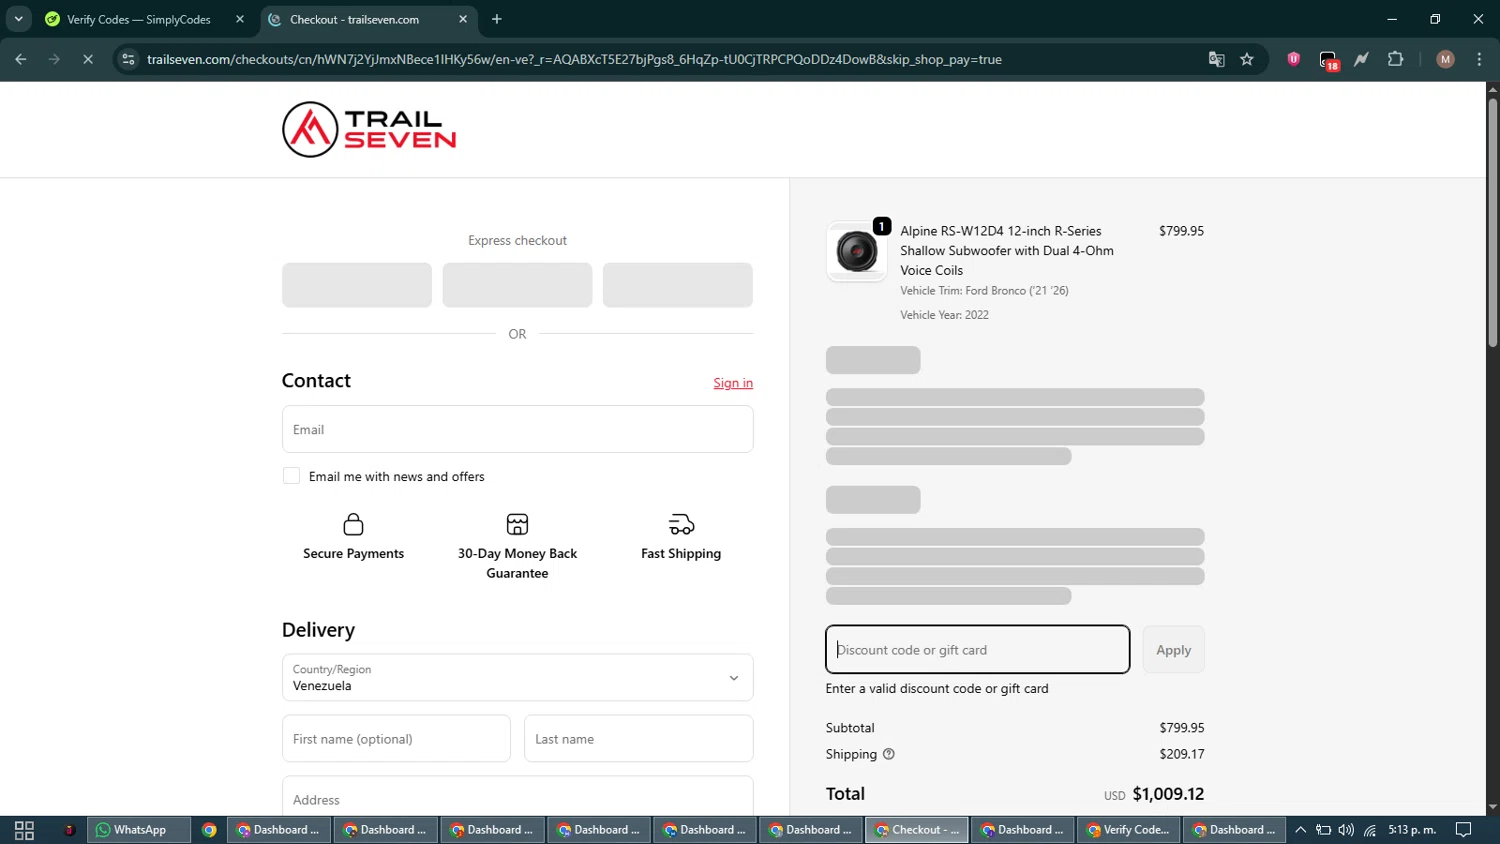Click the Discount code or gift card field
The image size is (1500, 844).
[x=978, y=650]
